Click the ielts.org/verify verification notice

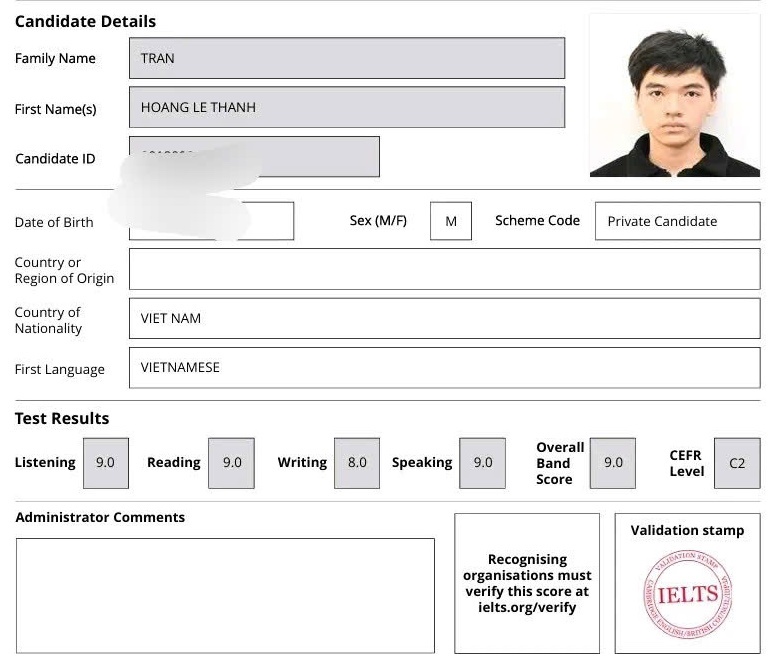(527, 583)
